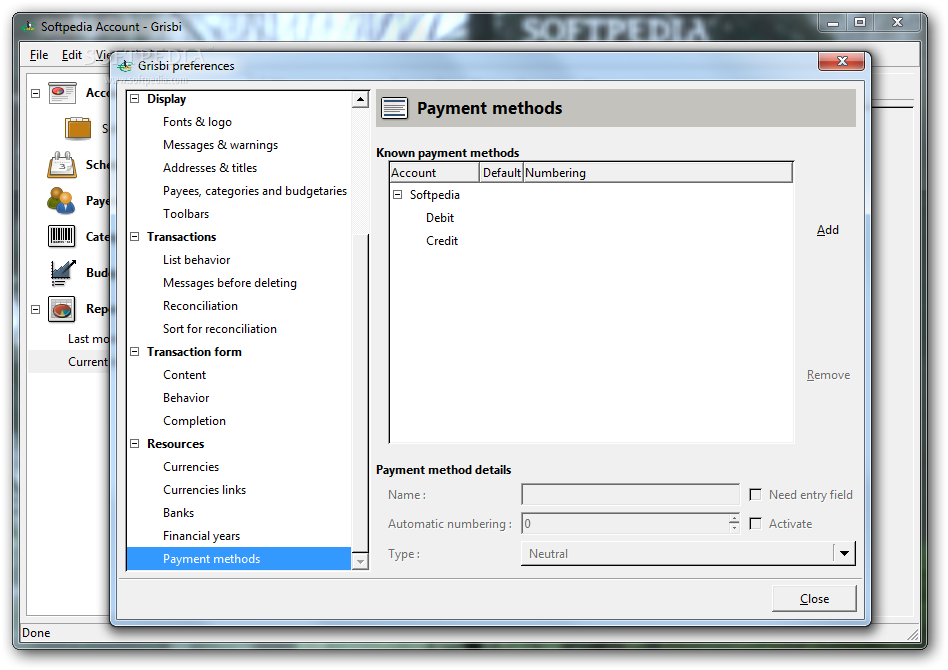Select the Last month report in main sidebar
Image resolution: width=948 pixels, height=670 pixels.
tap(88, 339)
